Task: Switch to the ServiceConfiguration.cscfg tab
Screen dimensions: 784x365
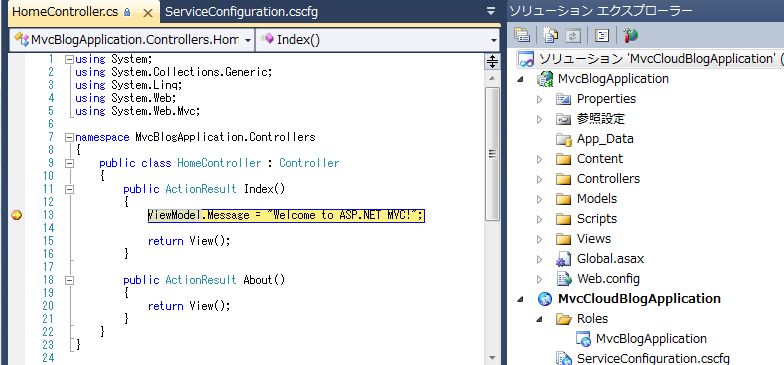Action: [x=241, y=12]
